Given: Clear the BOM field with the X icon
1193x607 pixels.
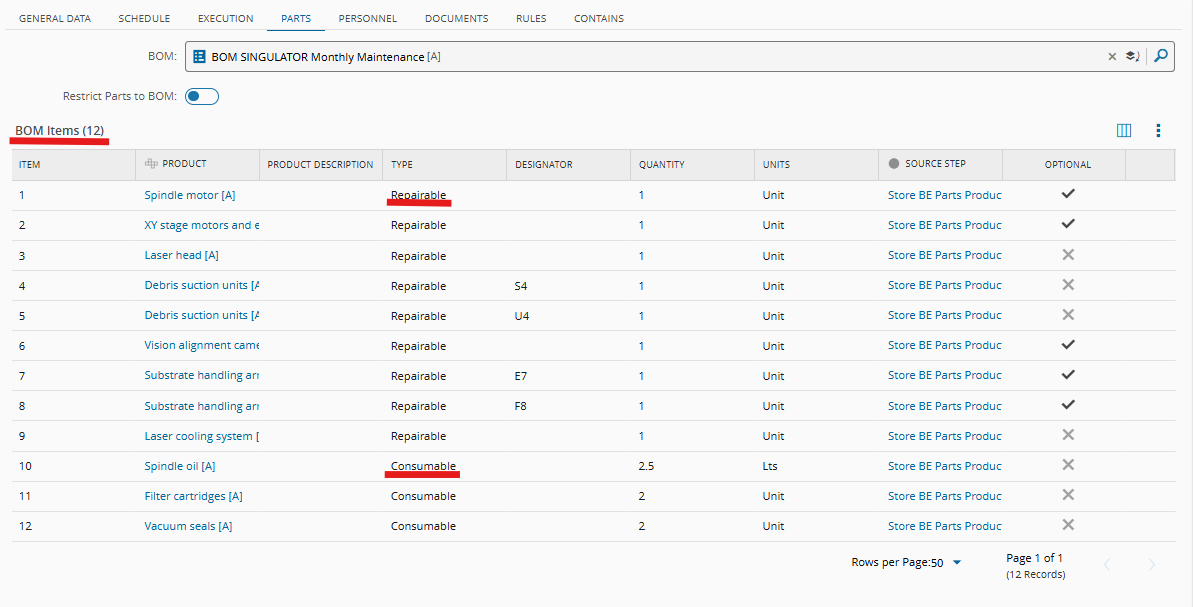Looking at the screenshot, I should [1112, 56].
